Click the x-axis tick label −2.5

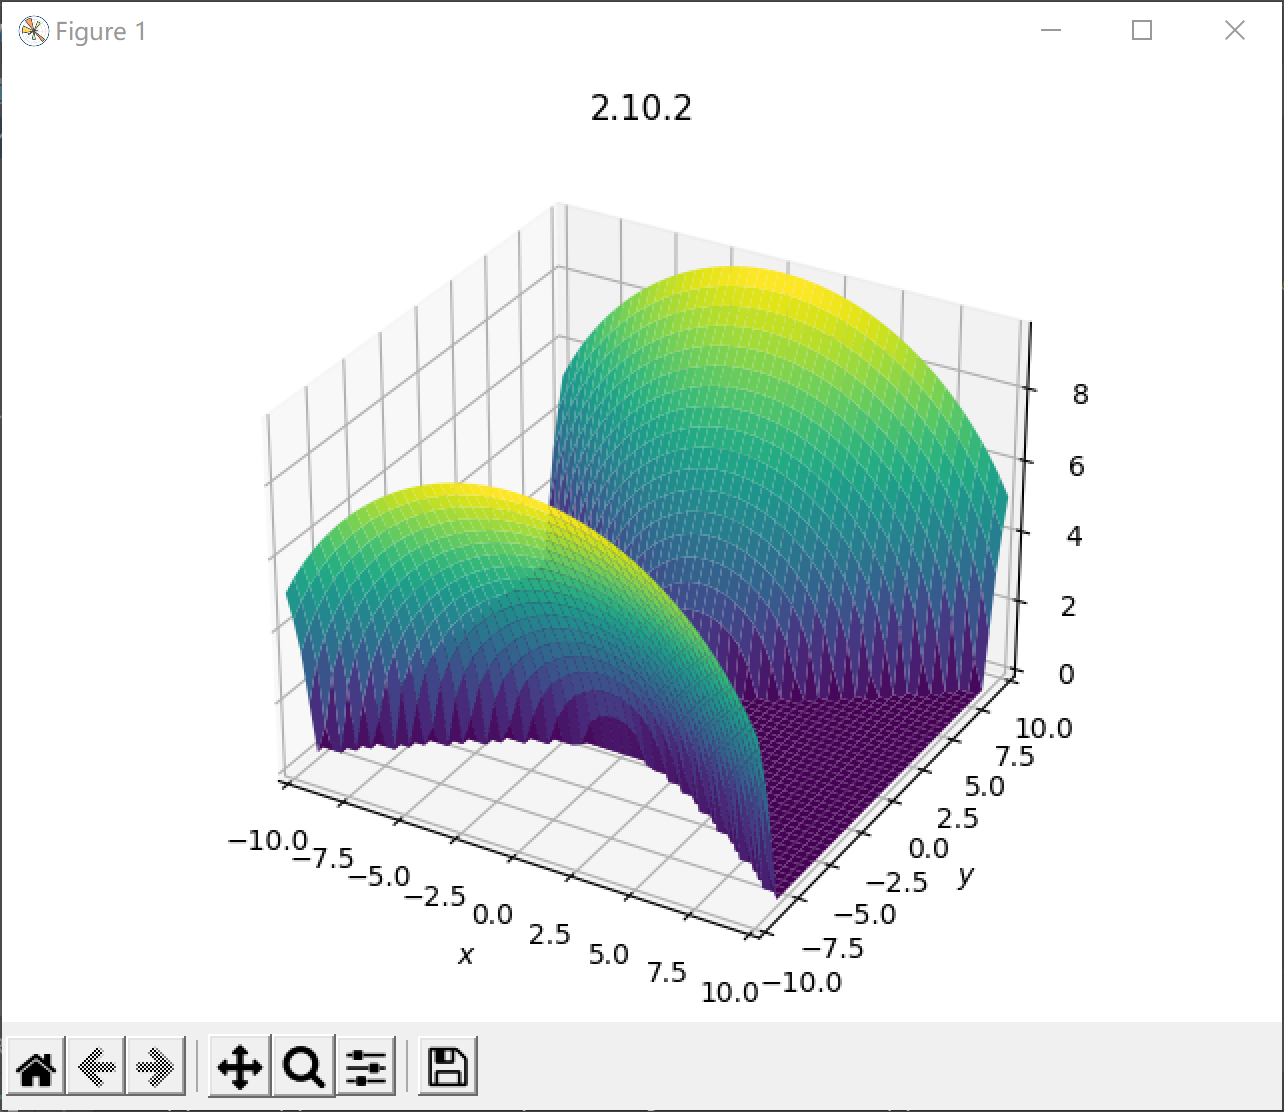point(435,896)
